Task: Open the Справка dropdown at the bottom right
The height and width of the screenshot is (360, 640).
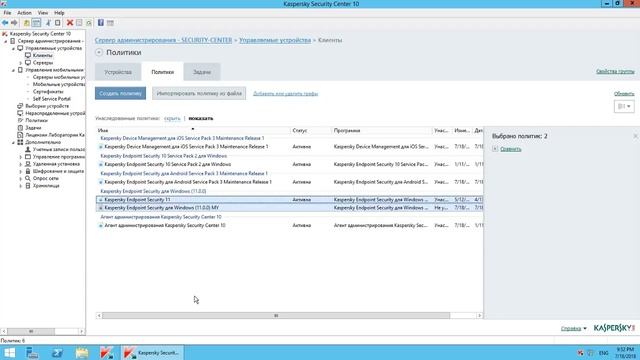Action: pyautogui.click(x=573, y=328)
